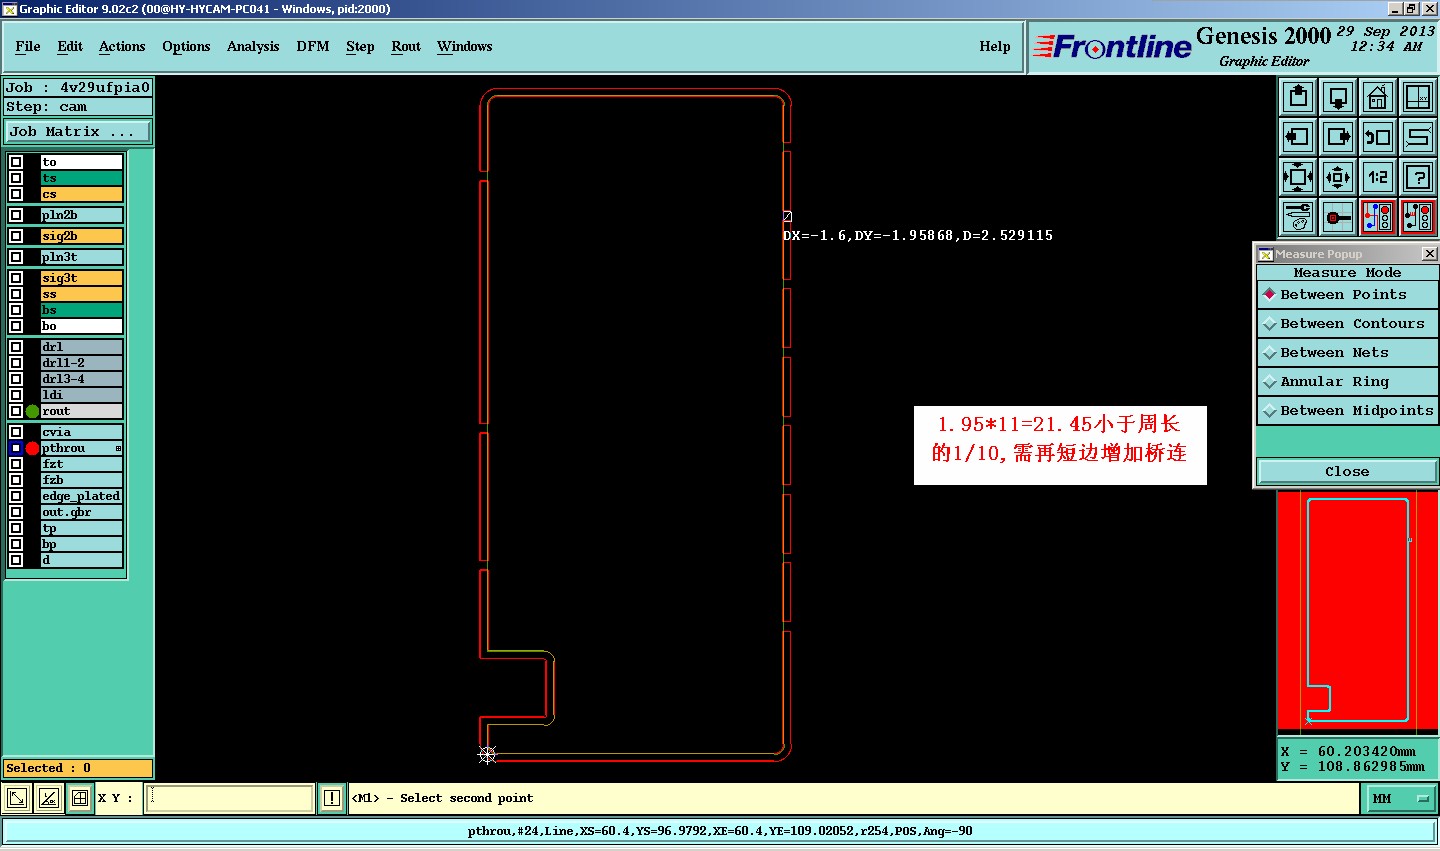The height and width of the screenshot is (851, 1440).
Task: Toggle the checkbox for layer drl
Action: (16, 347)
